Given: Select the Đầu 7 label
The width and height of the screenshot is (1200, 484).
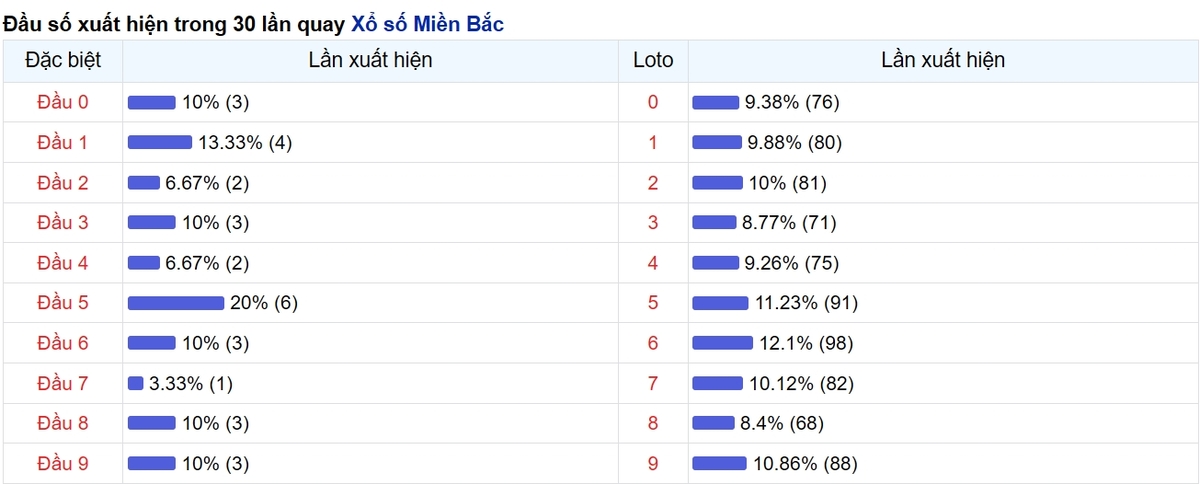Looking at the screenshot, I should point(62,383).
